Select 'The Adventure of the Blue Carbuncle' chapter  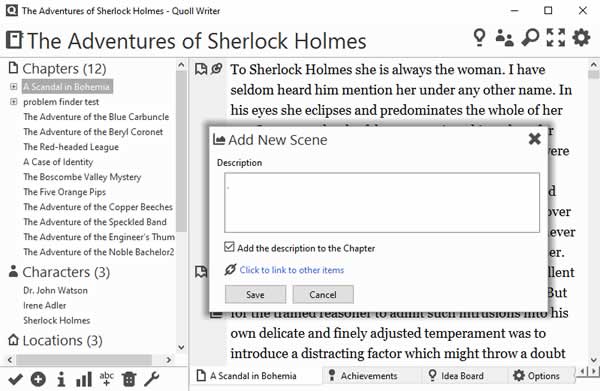tap(96, 117)
